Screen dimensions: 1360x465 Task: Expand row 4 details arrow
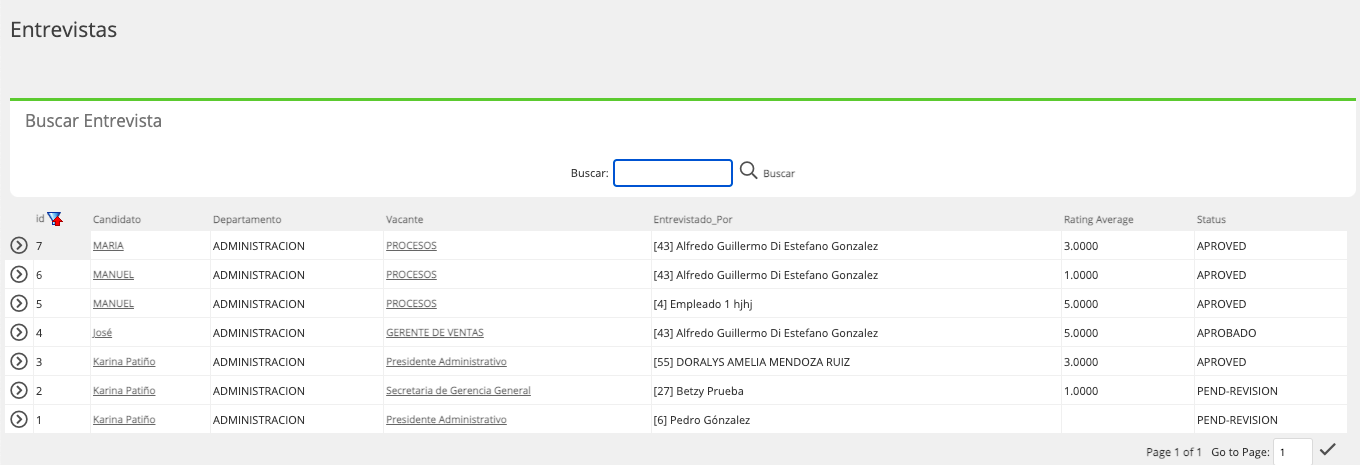[18, 332]
